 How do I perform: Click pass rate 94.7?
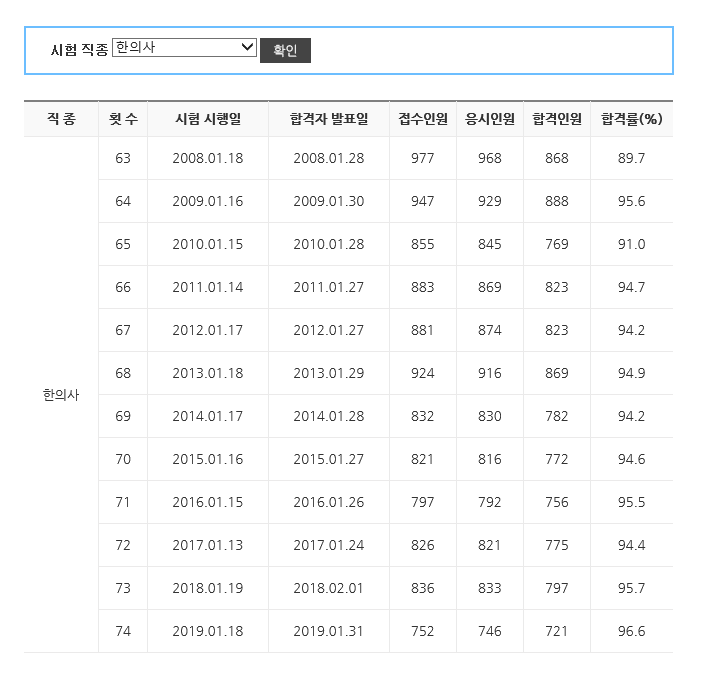pos(632,287)
